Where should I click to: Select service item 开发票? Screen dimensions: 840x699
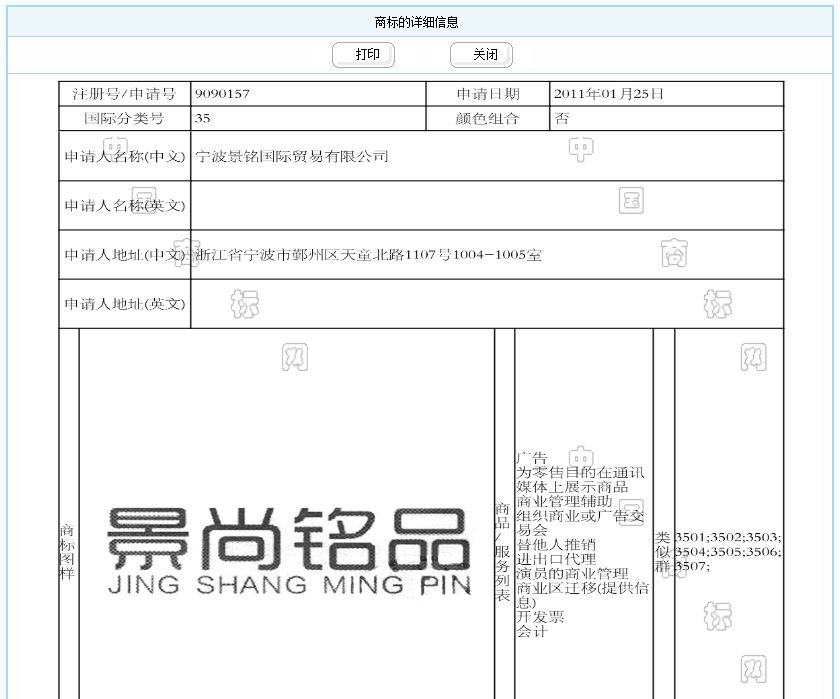tap(540, 617)
